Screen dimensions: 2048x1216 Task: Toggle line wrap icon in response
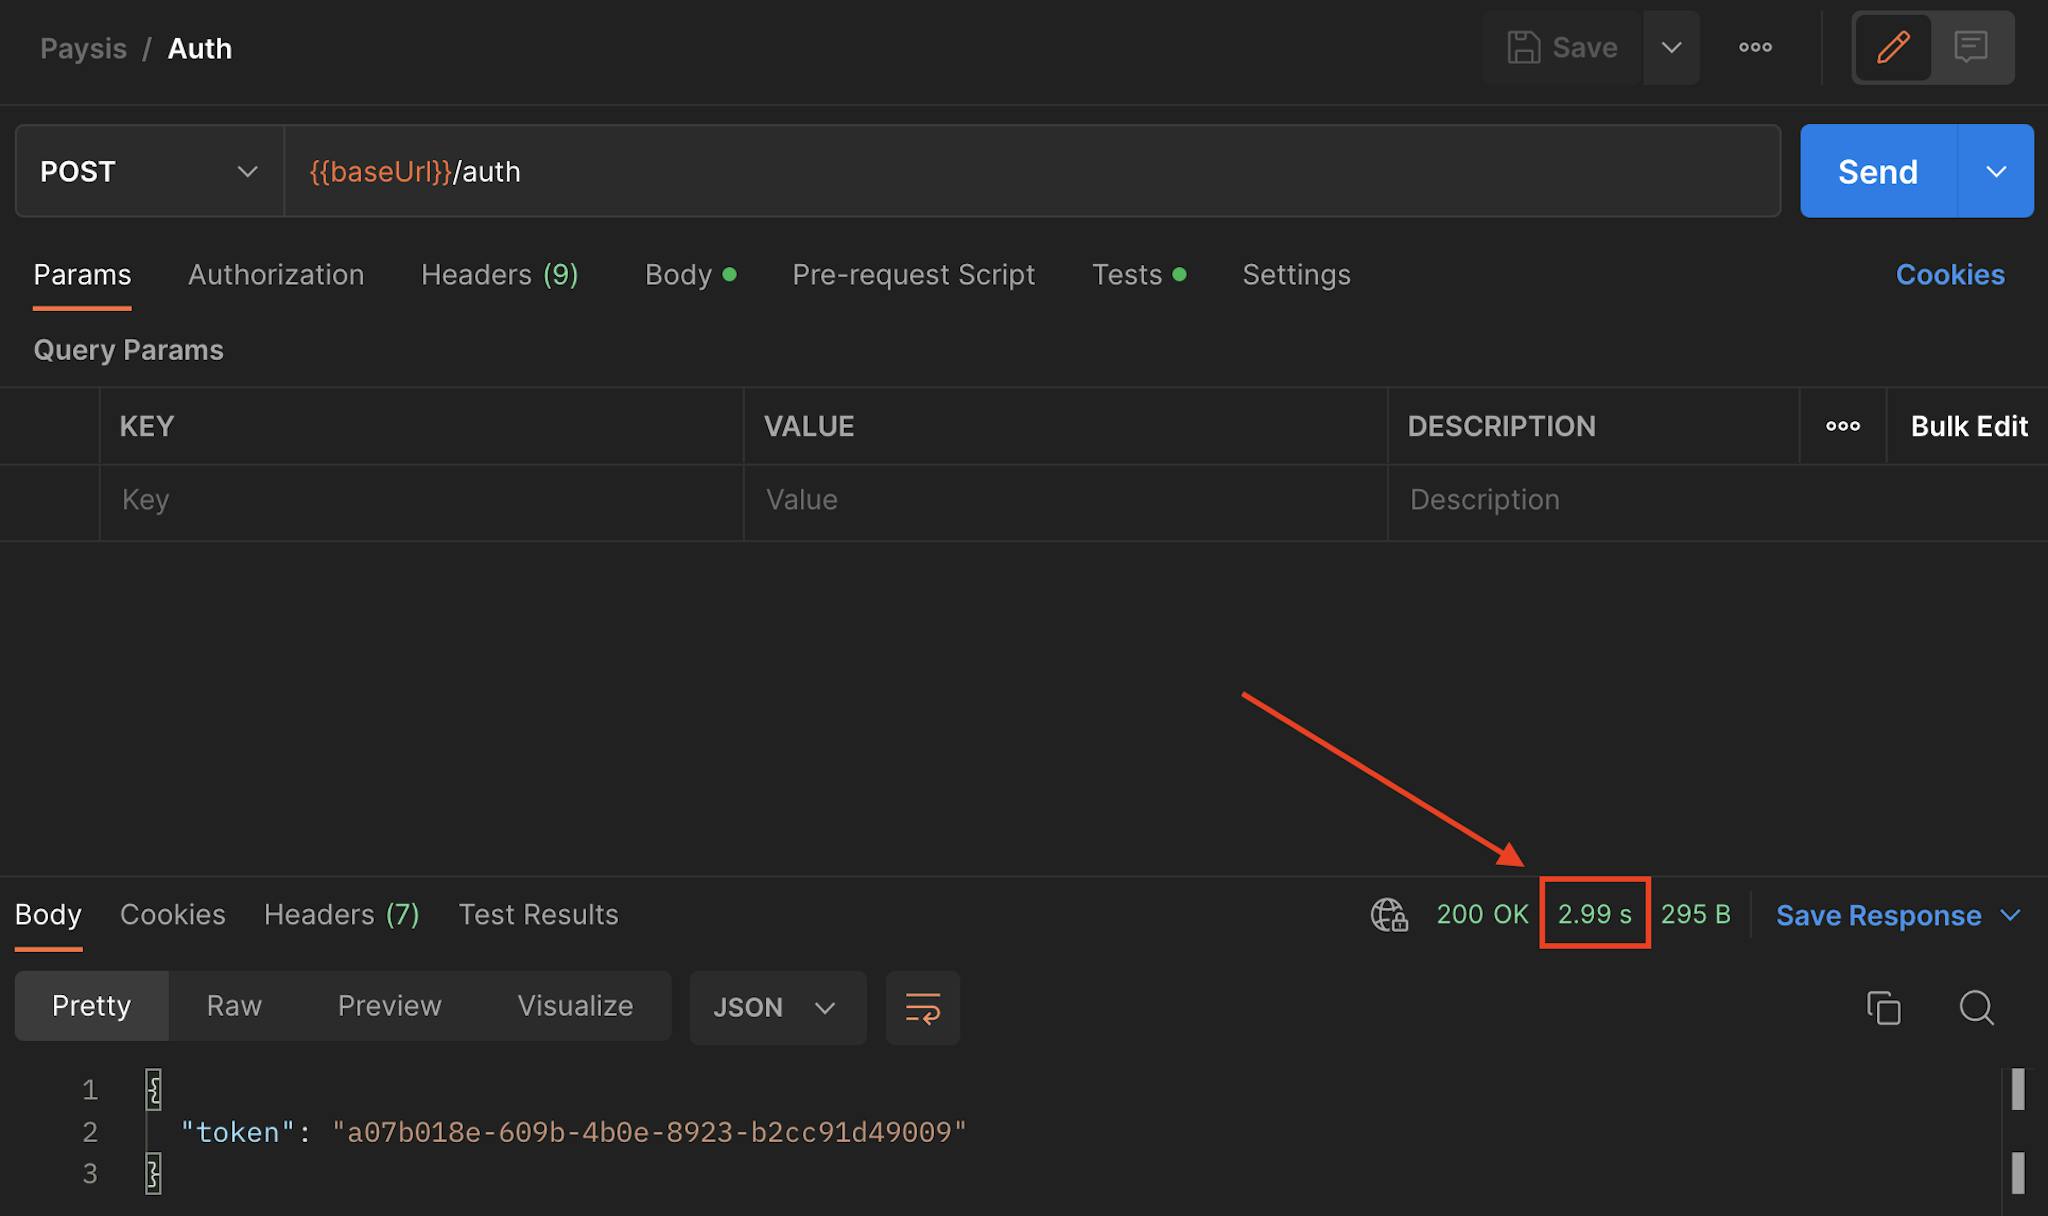pyautogui.click(x=922, y=1007)
